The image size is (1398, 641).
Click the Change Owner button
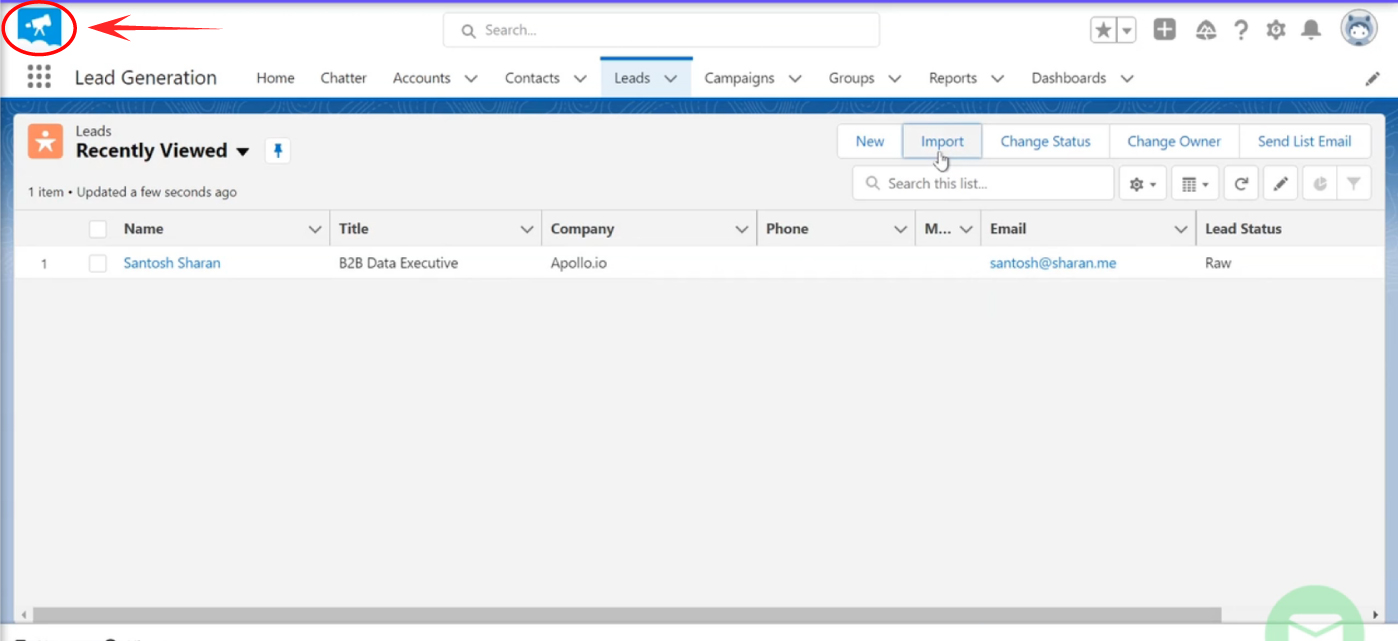pyautogui.click(x=1174, y=141)
